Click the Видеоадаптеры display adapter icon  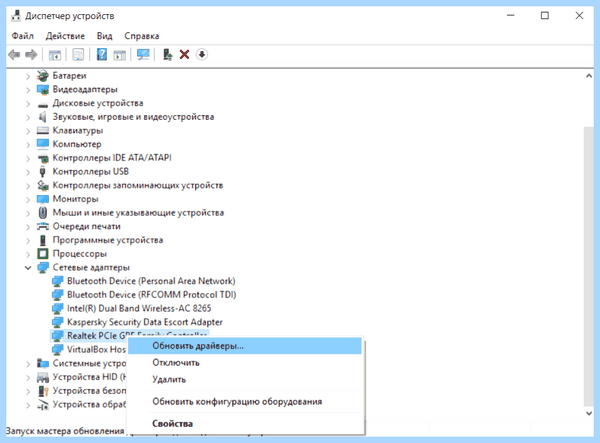point(43,89)
